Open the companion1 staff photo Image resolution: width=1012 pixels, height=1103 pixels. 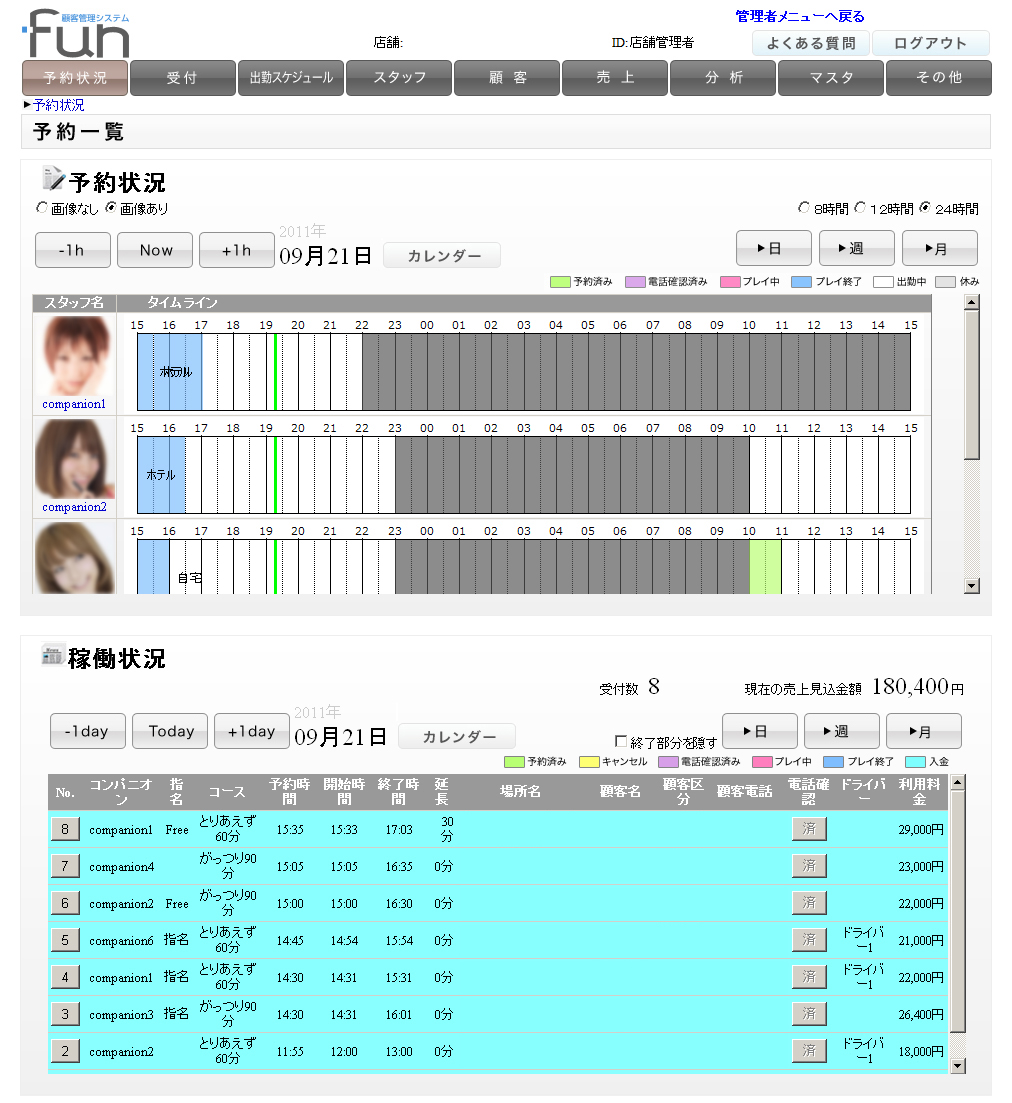click(74, 356)
